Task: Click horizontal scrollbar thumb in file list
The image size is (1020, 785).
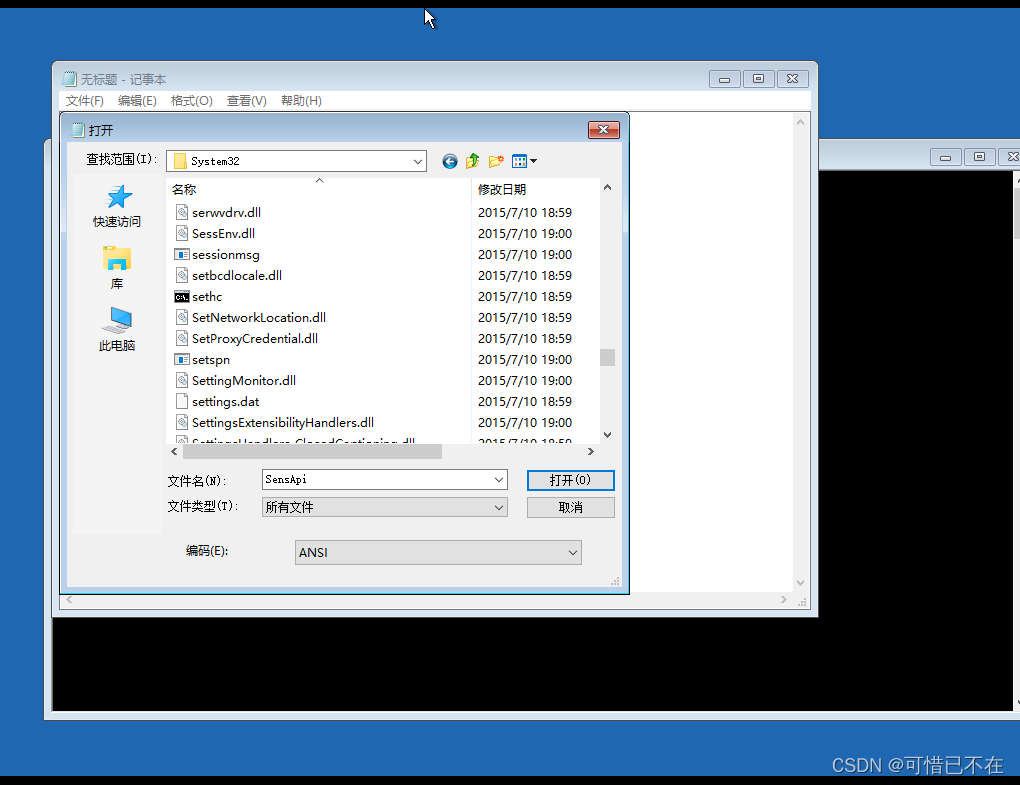Action: click(312, 451)
